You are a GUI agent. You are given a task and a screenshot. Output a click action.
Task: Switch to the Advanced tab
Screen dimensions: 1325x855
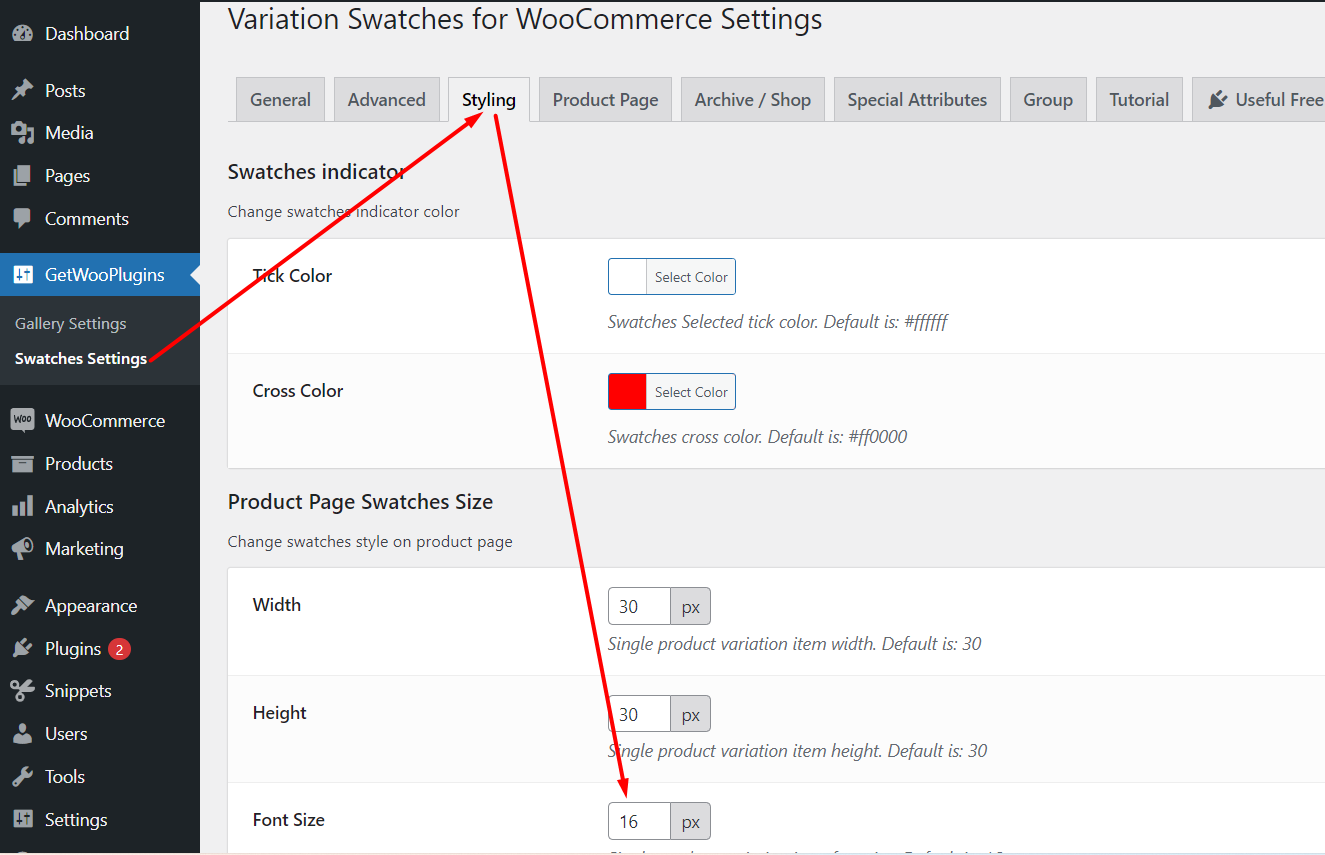[387, 99]
